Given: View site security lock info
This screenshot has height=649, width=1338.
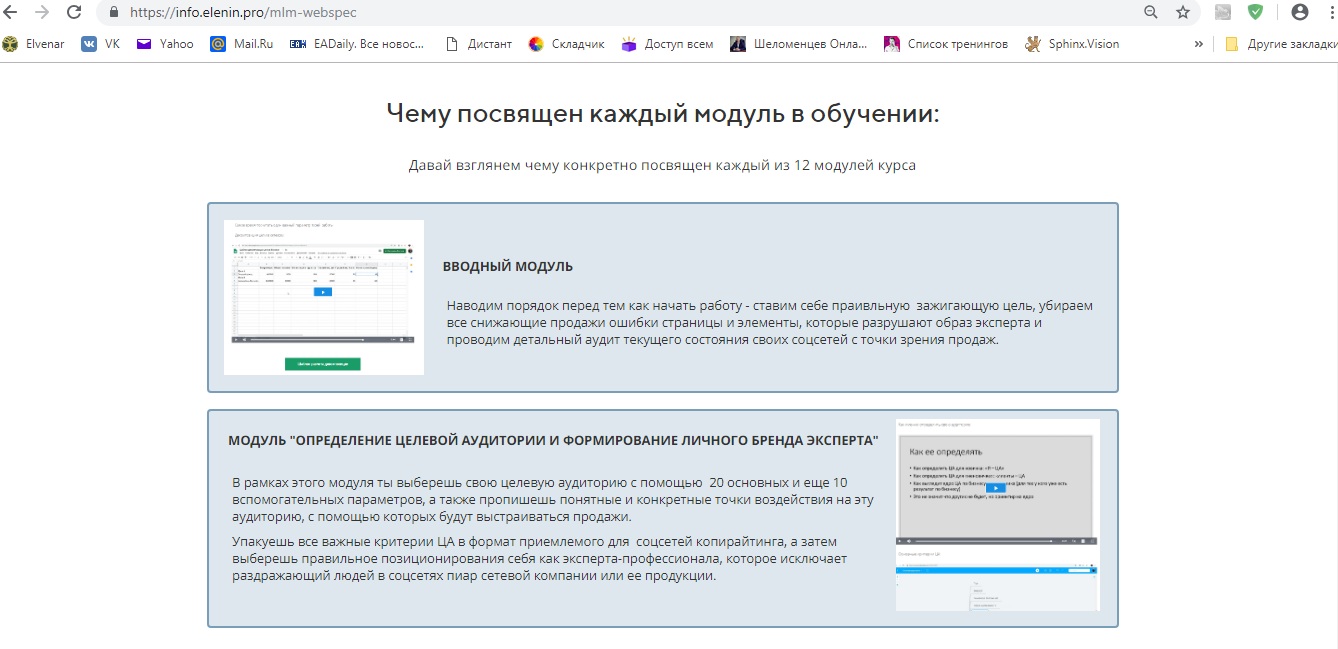Looking at the screenshot, I should (113, 13).
